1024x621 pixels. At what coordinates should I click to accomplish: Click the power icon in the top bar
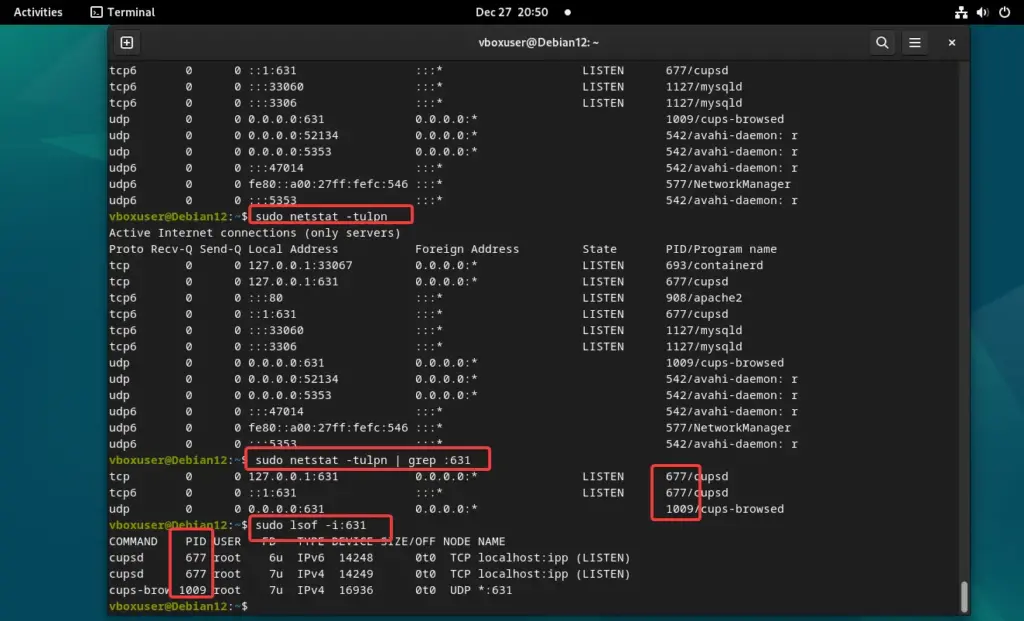1004,12
